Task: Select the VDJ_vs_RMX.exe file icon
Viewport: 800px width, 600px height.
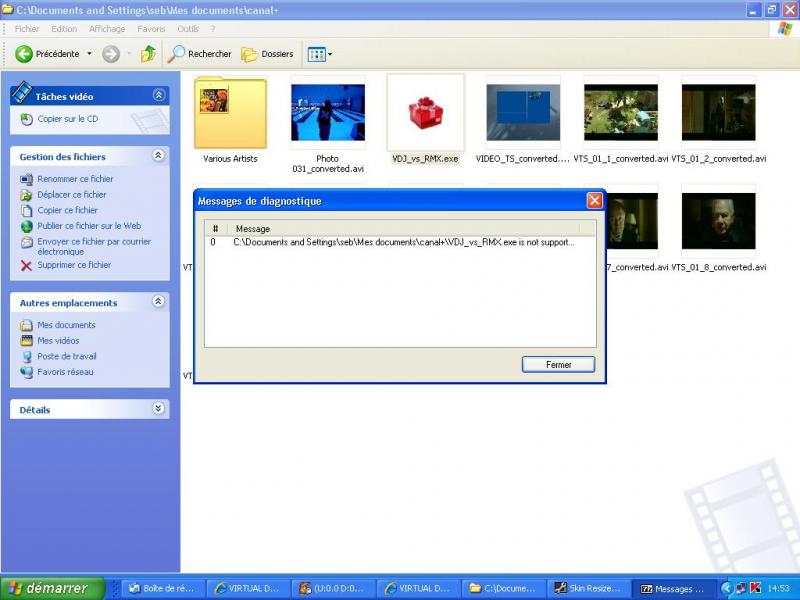Action: click(x=425, y=112)
